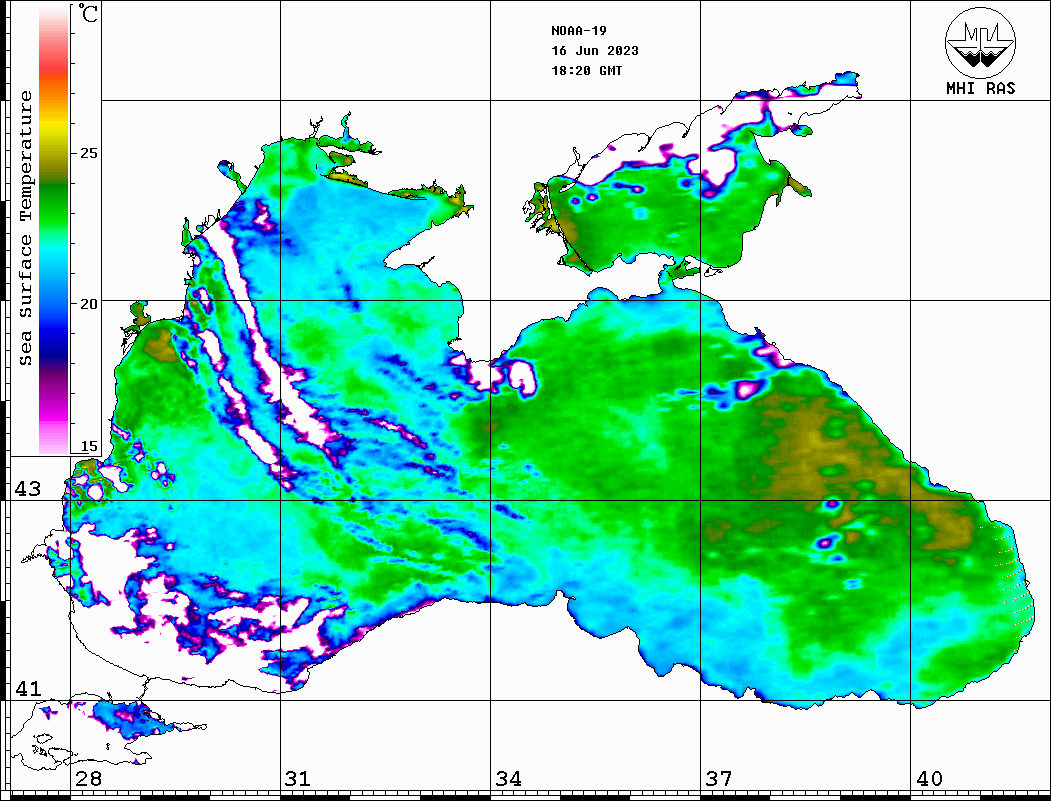Click the 'Sea Surface Temperature' vertical label
The image size is (1051, 801).
(25, 228)
